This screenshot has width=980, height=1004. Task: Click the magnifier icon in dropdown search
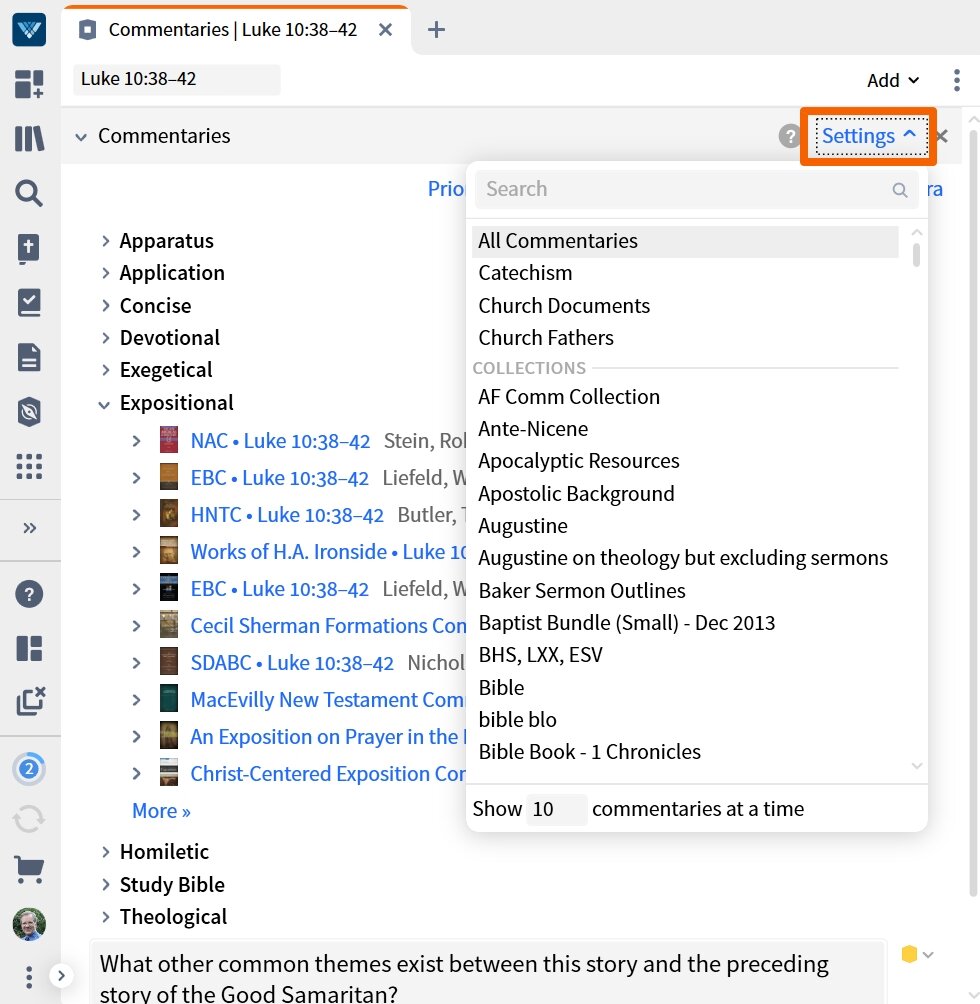(x=899, y=190)
